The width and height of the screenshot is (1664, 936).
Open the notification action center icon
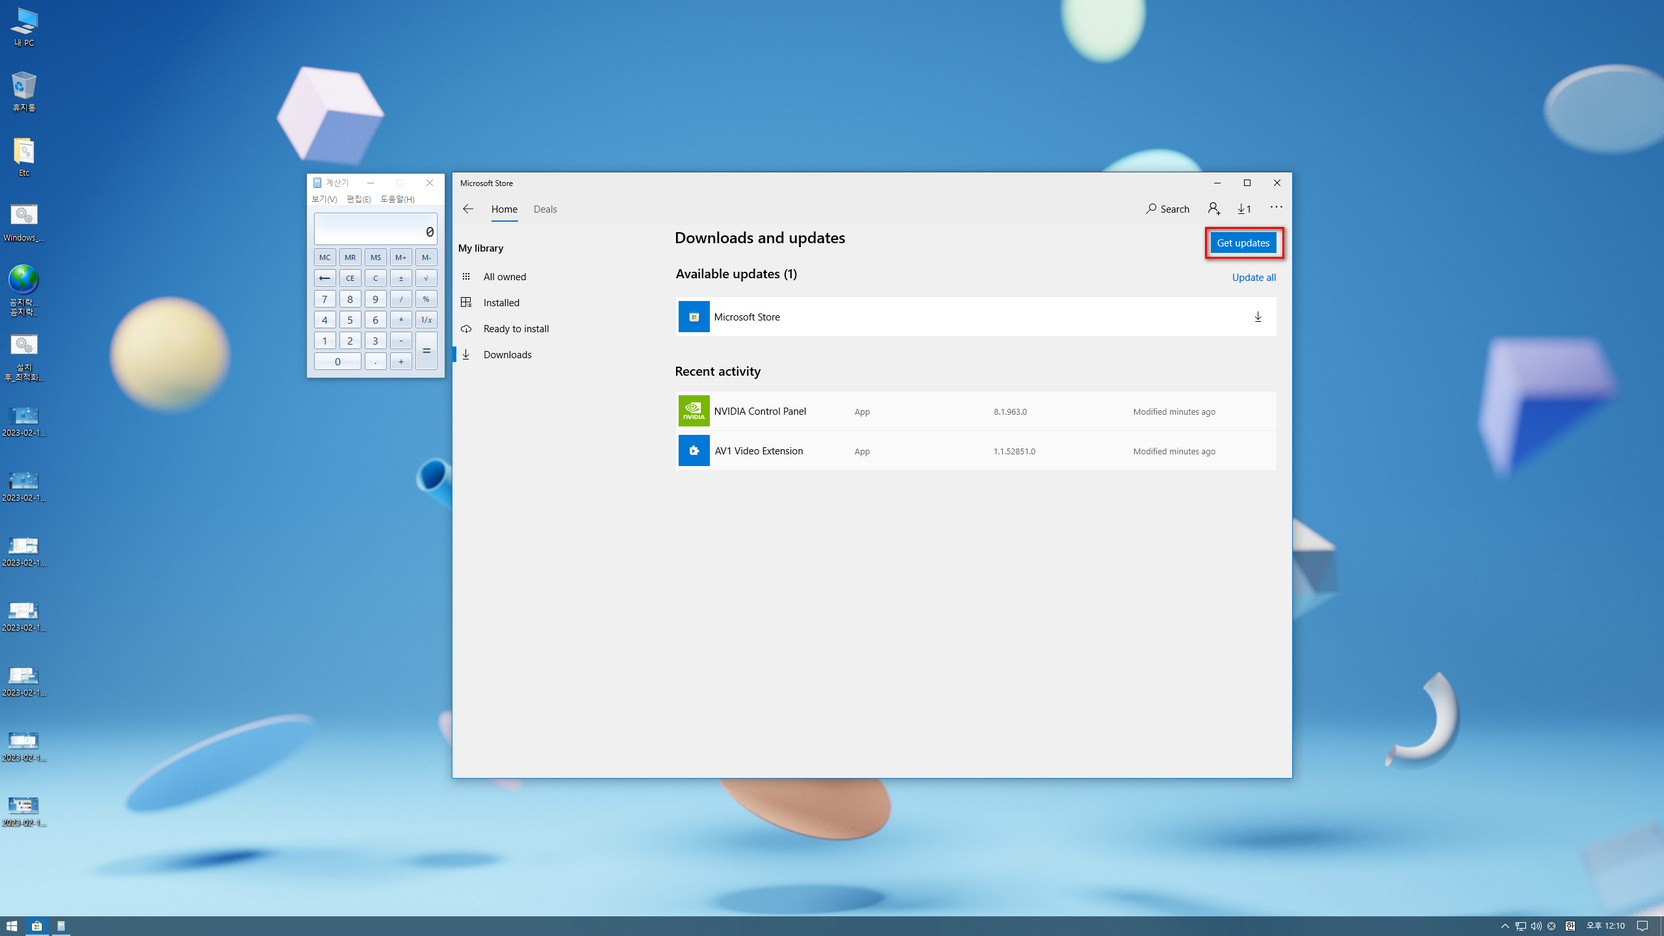[1642, 926]
